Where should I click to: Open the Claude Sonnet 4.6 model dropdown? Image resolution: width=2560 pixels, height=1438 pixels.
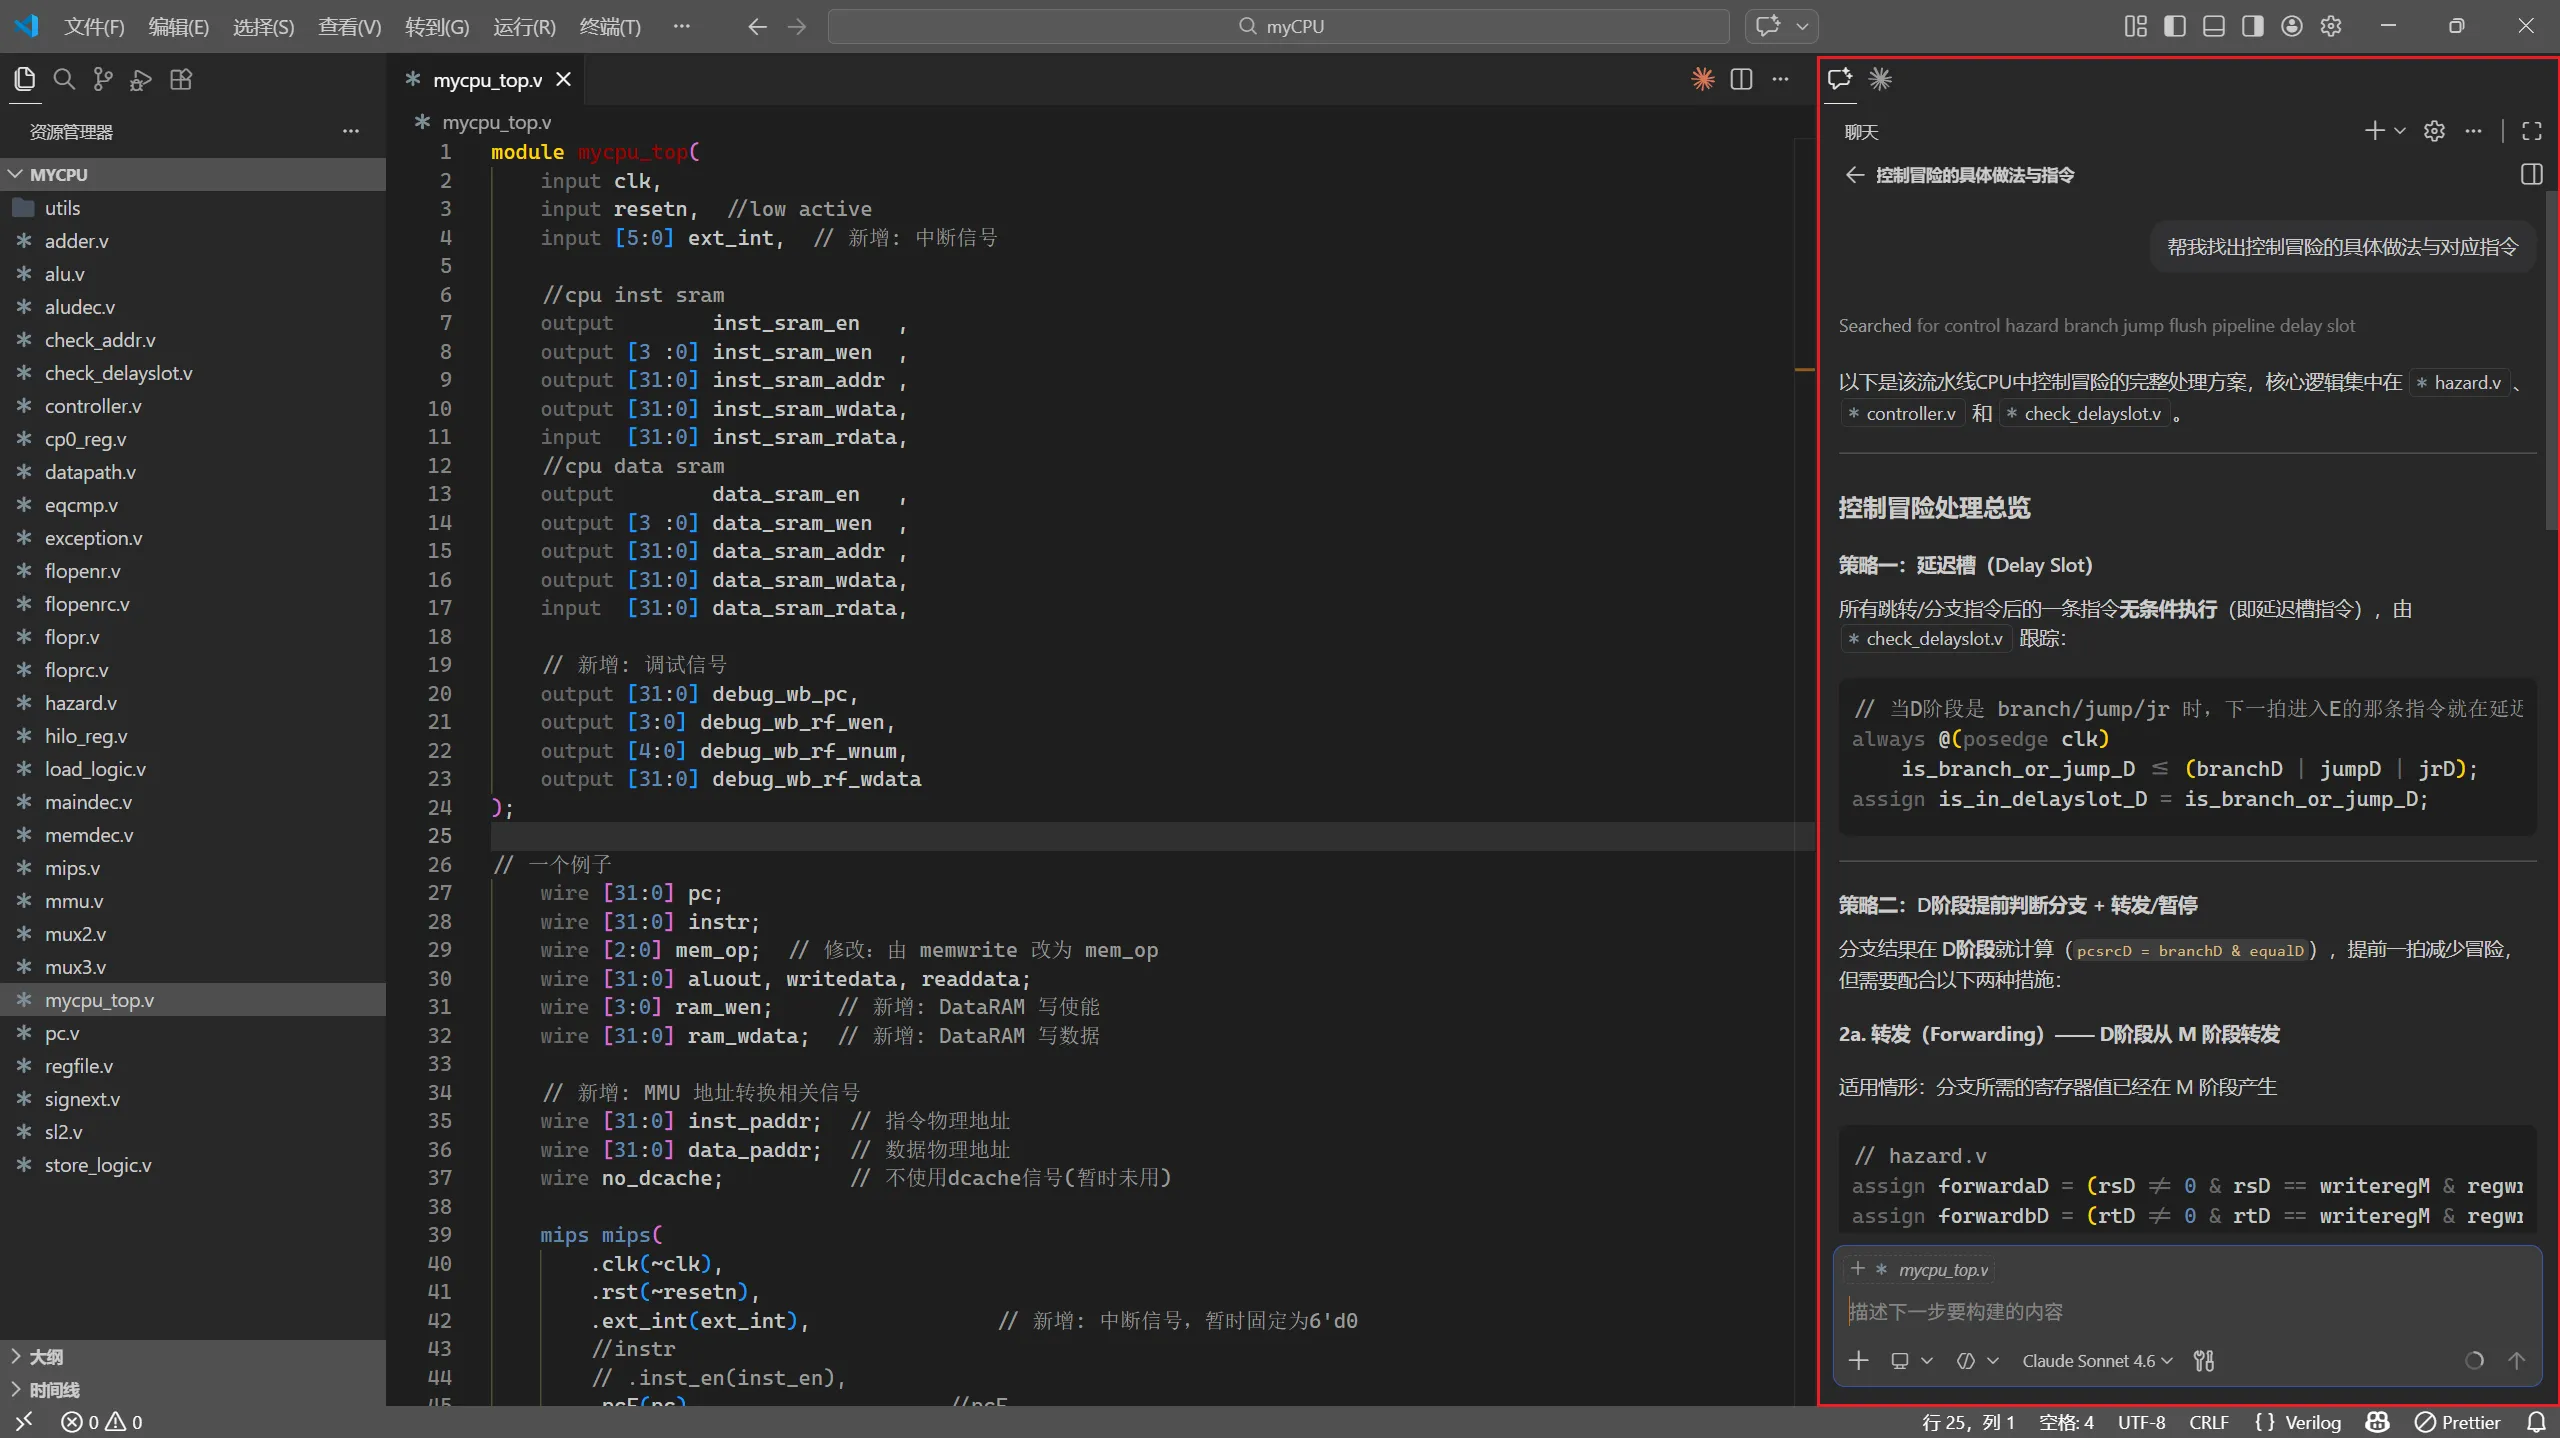pyautogui.click(x=2097, y=1361)
